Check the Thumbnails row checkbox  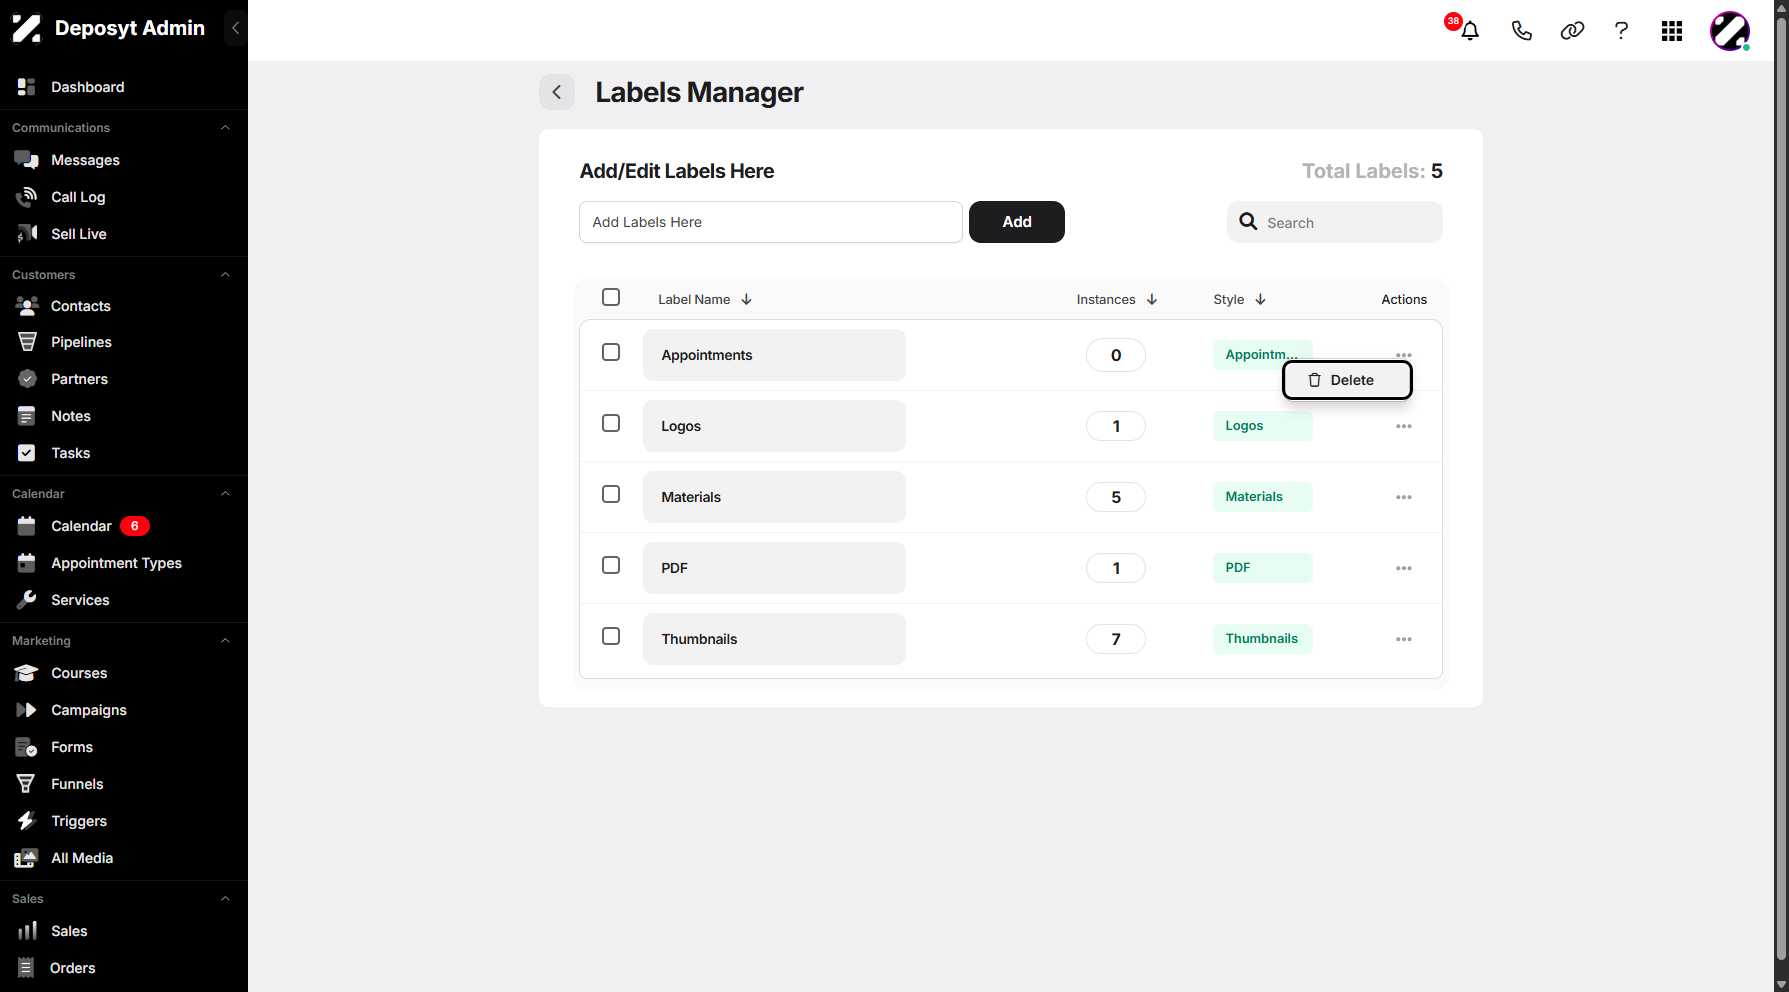tap(611, 636)
